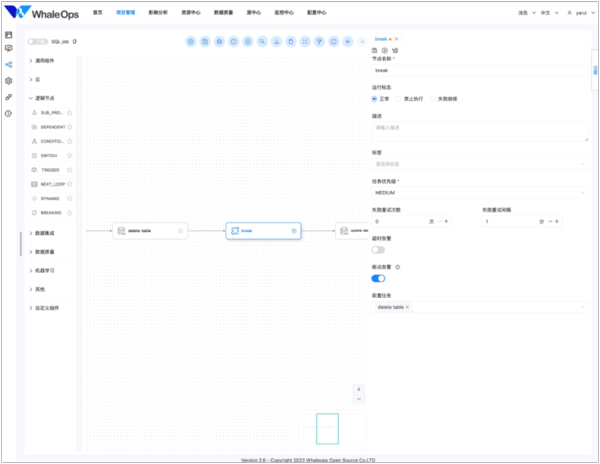Open the 任务优先级 MEDIUM priority dropdown
The height and width of the screenshot is (464, 600).
coord(479,191)
